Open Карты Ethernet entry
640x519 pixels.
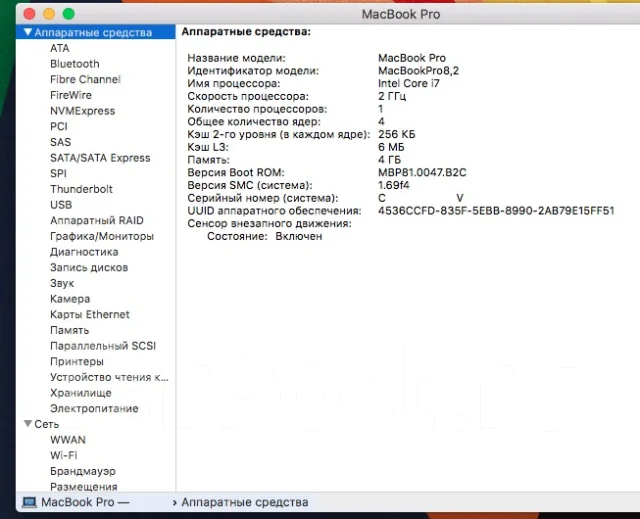coord(89,315)
